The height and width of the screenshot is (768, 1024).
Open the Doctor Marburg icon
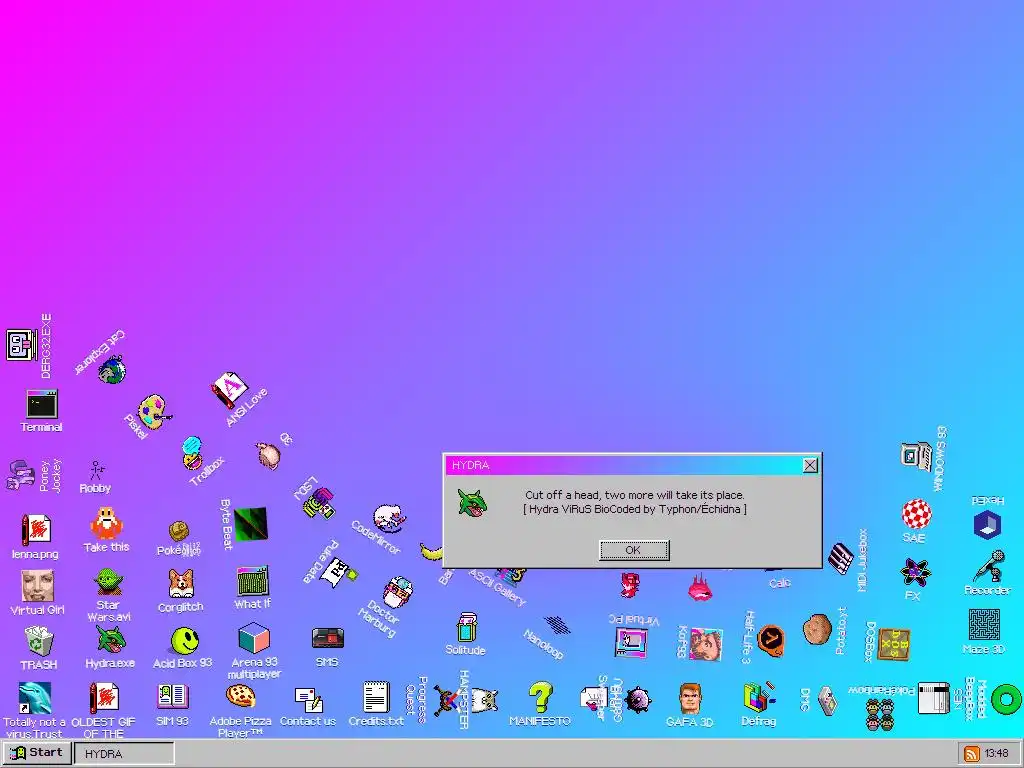click(x=398, y=592)
